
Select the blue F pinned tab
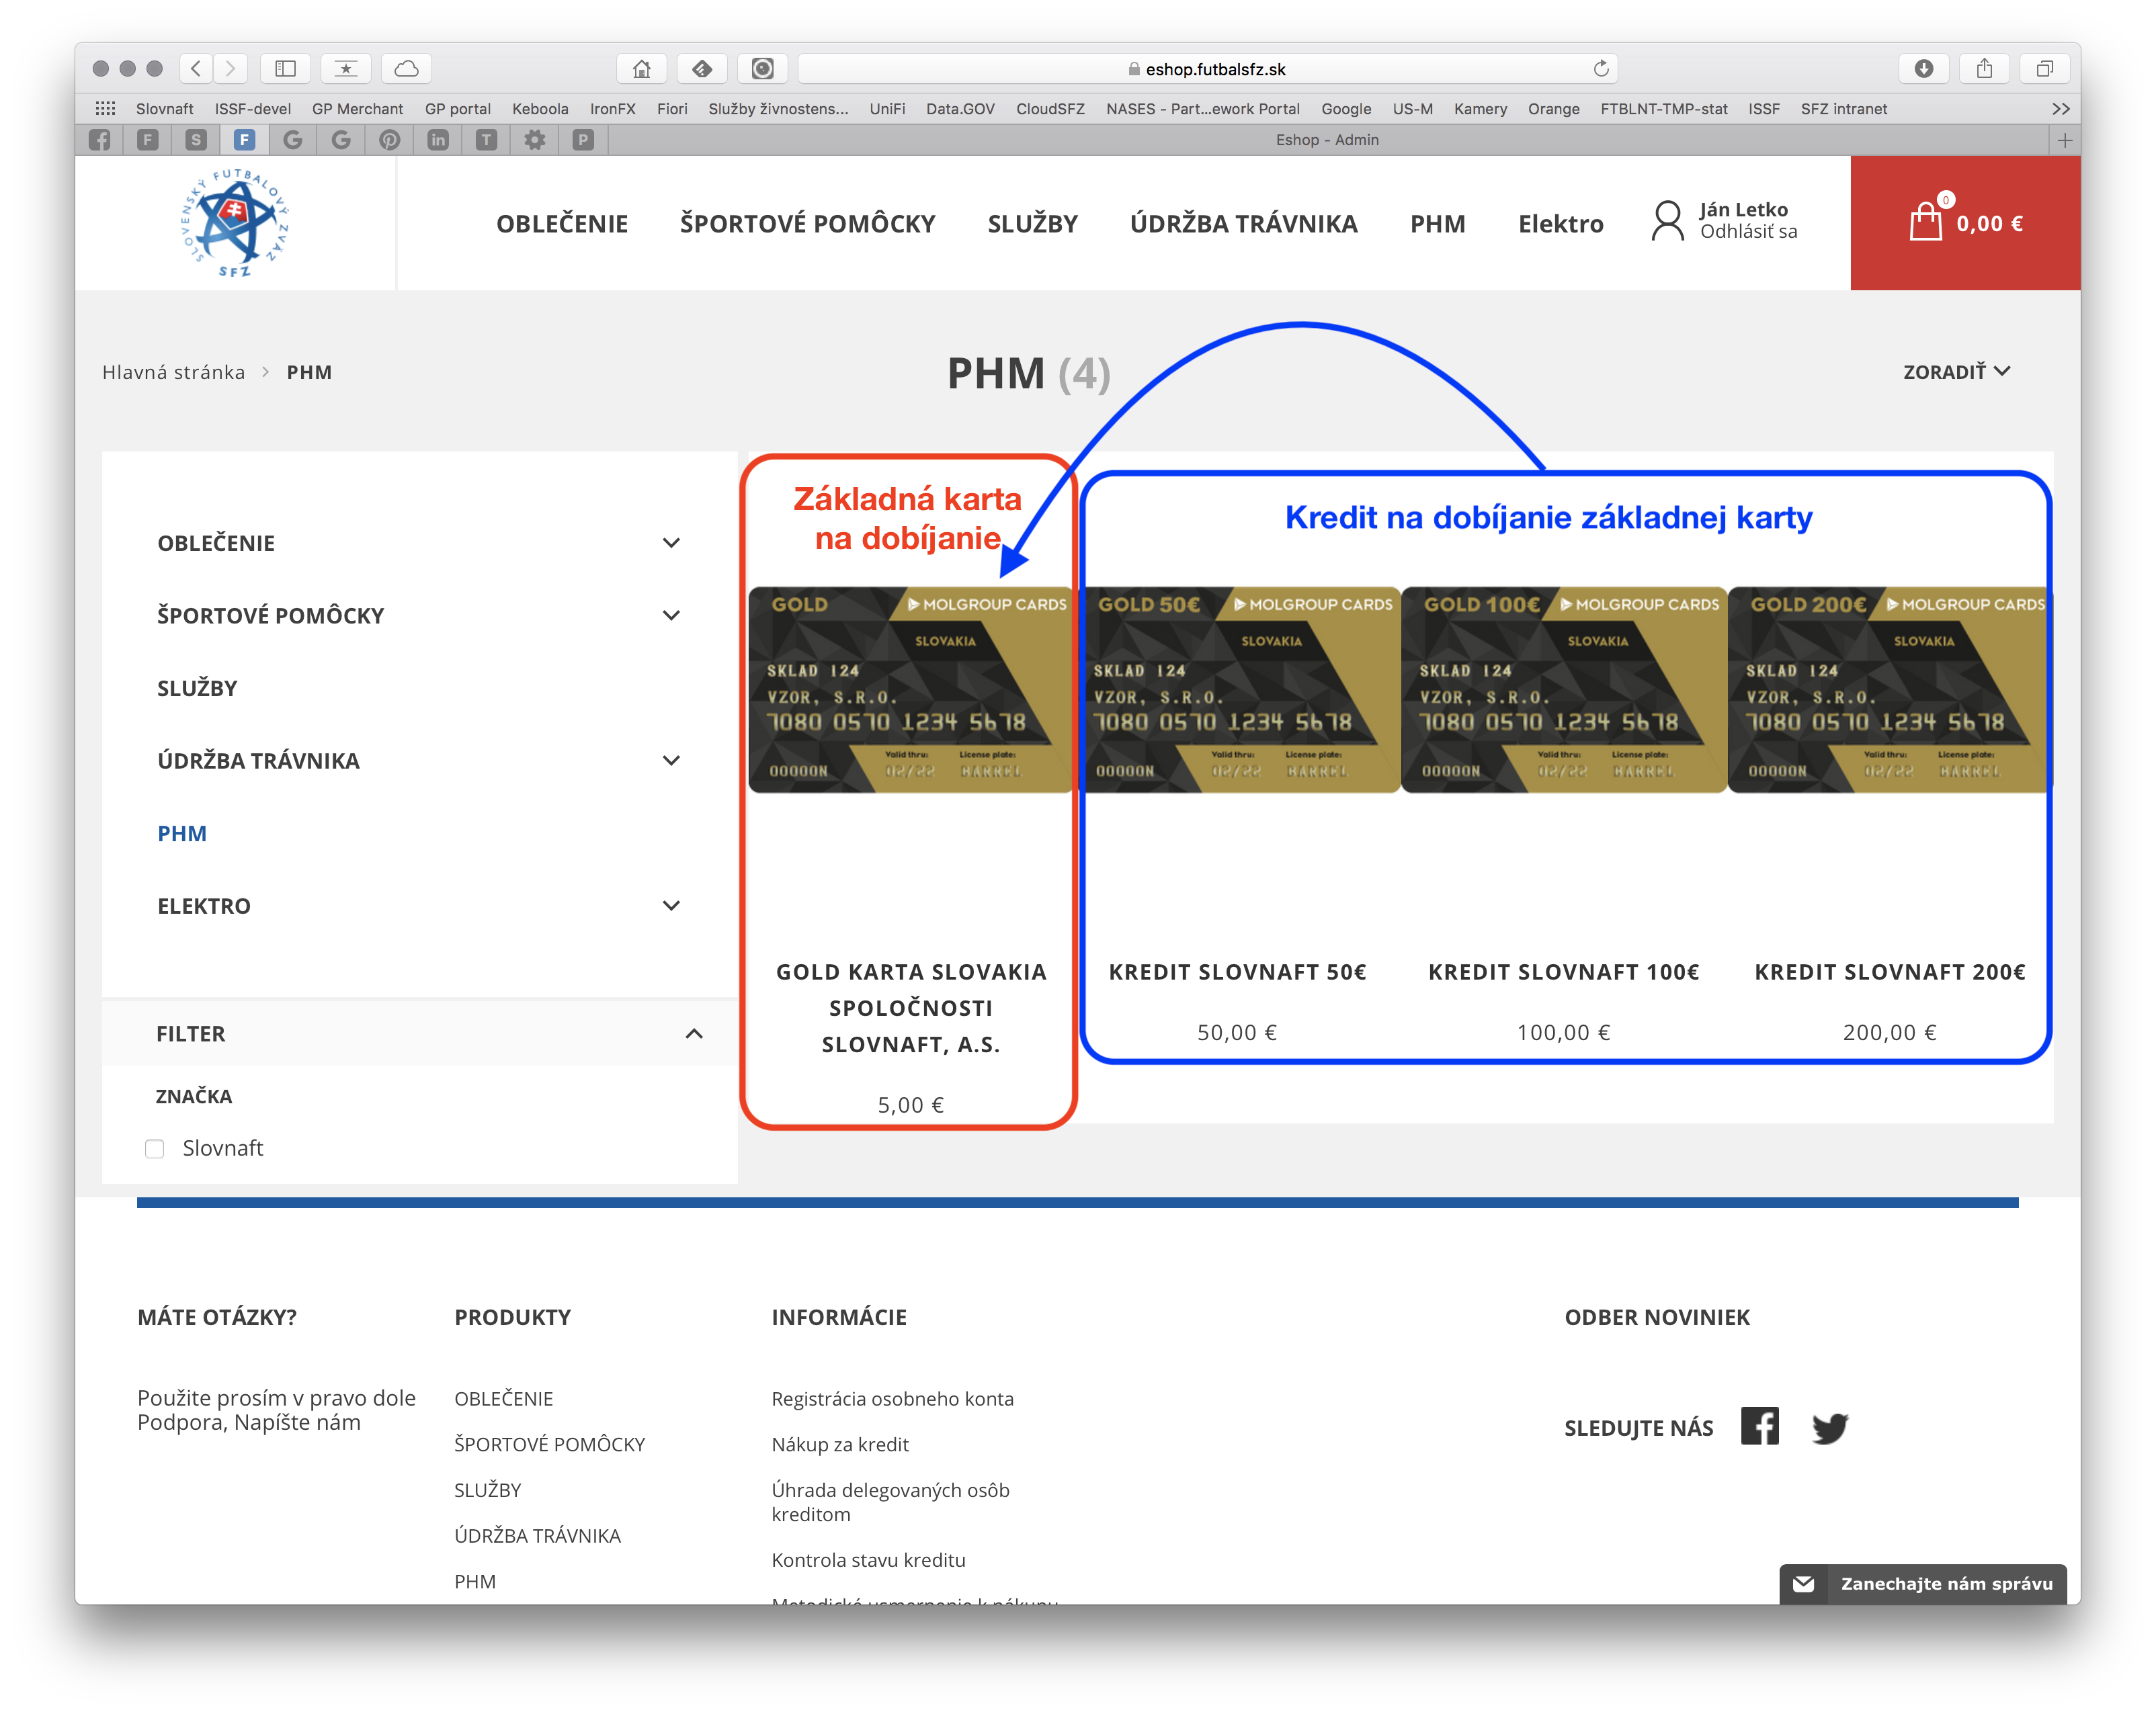[245, 140]
